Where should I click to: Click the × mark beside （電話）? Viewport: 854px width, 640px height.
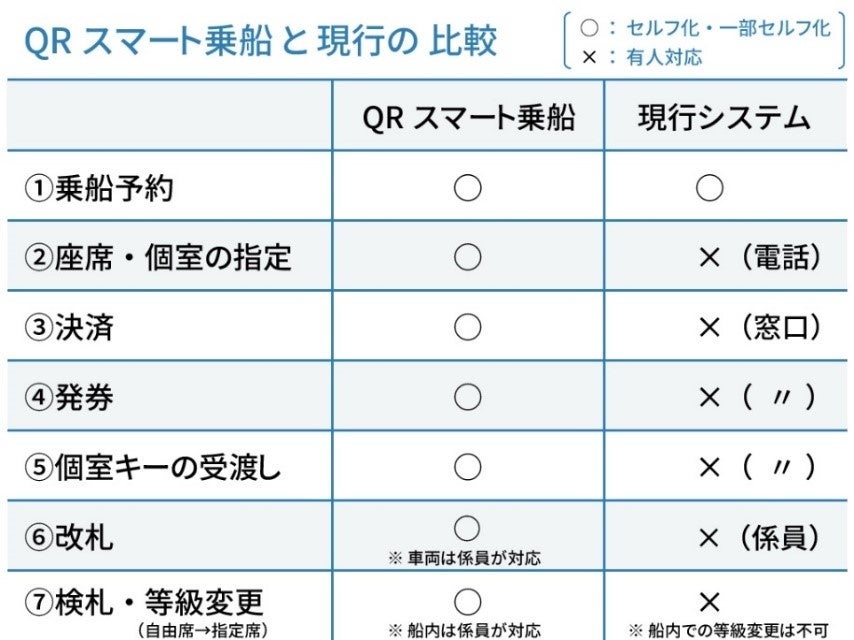[709, 258]
